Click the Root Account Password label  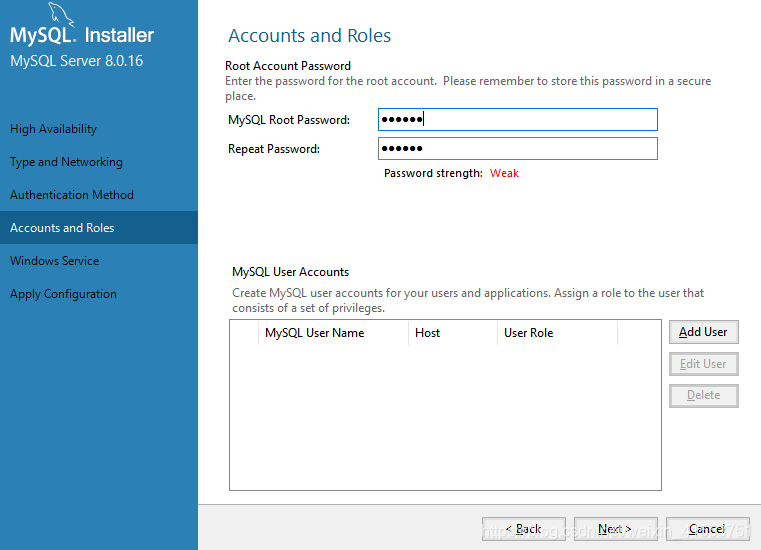tap(288, 66)
